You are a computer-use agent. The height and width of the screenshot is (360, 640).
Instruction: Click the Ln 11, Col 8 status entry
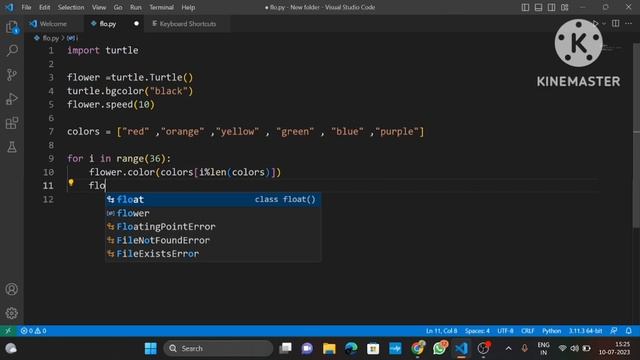tap(442, 331)
